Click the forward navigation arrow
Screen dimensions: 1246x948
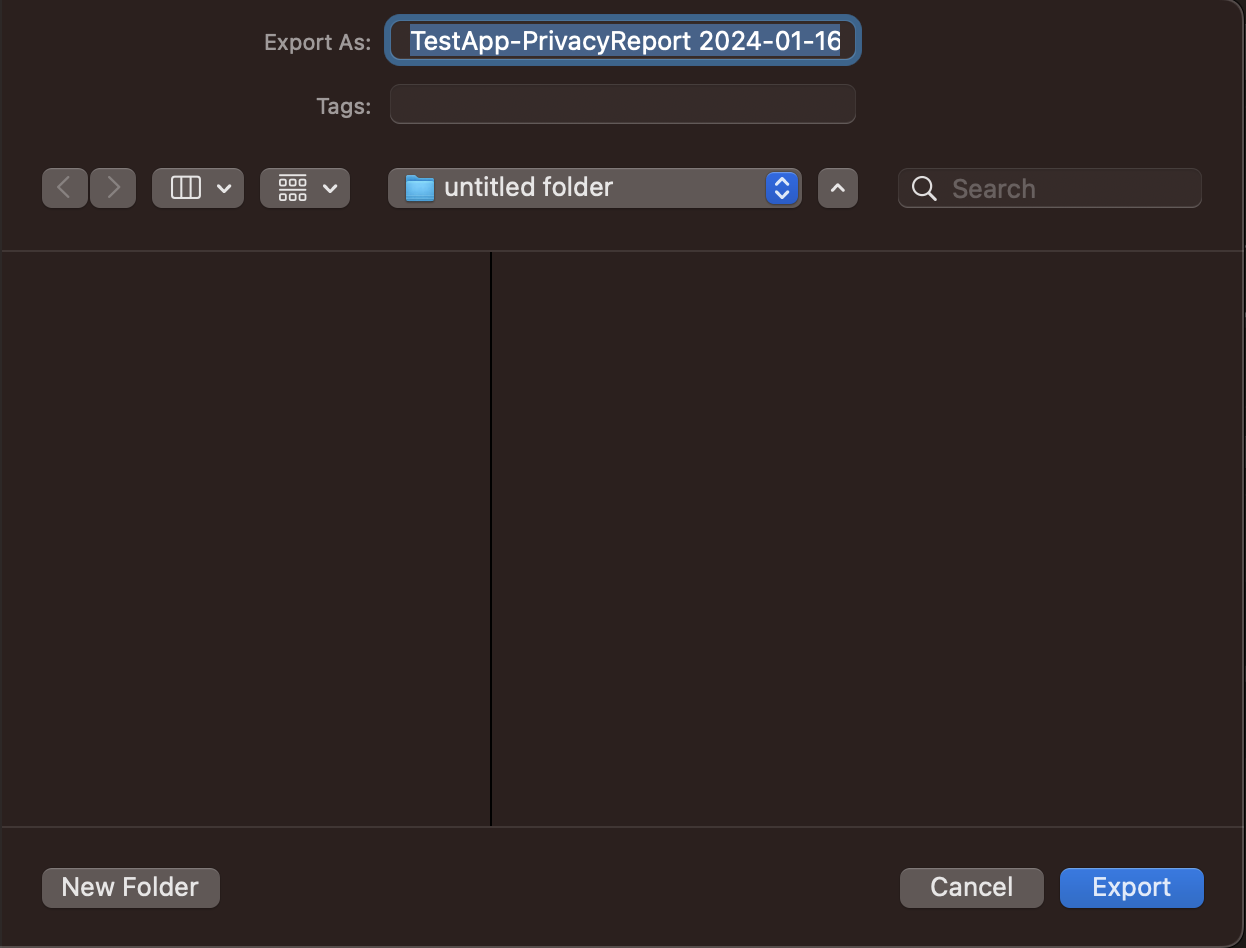tap(113, 188)
